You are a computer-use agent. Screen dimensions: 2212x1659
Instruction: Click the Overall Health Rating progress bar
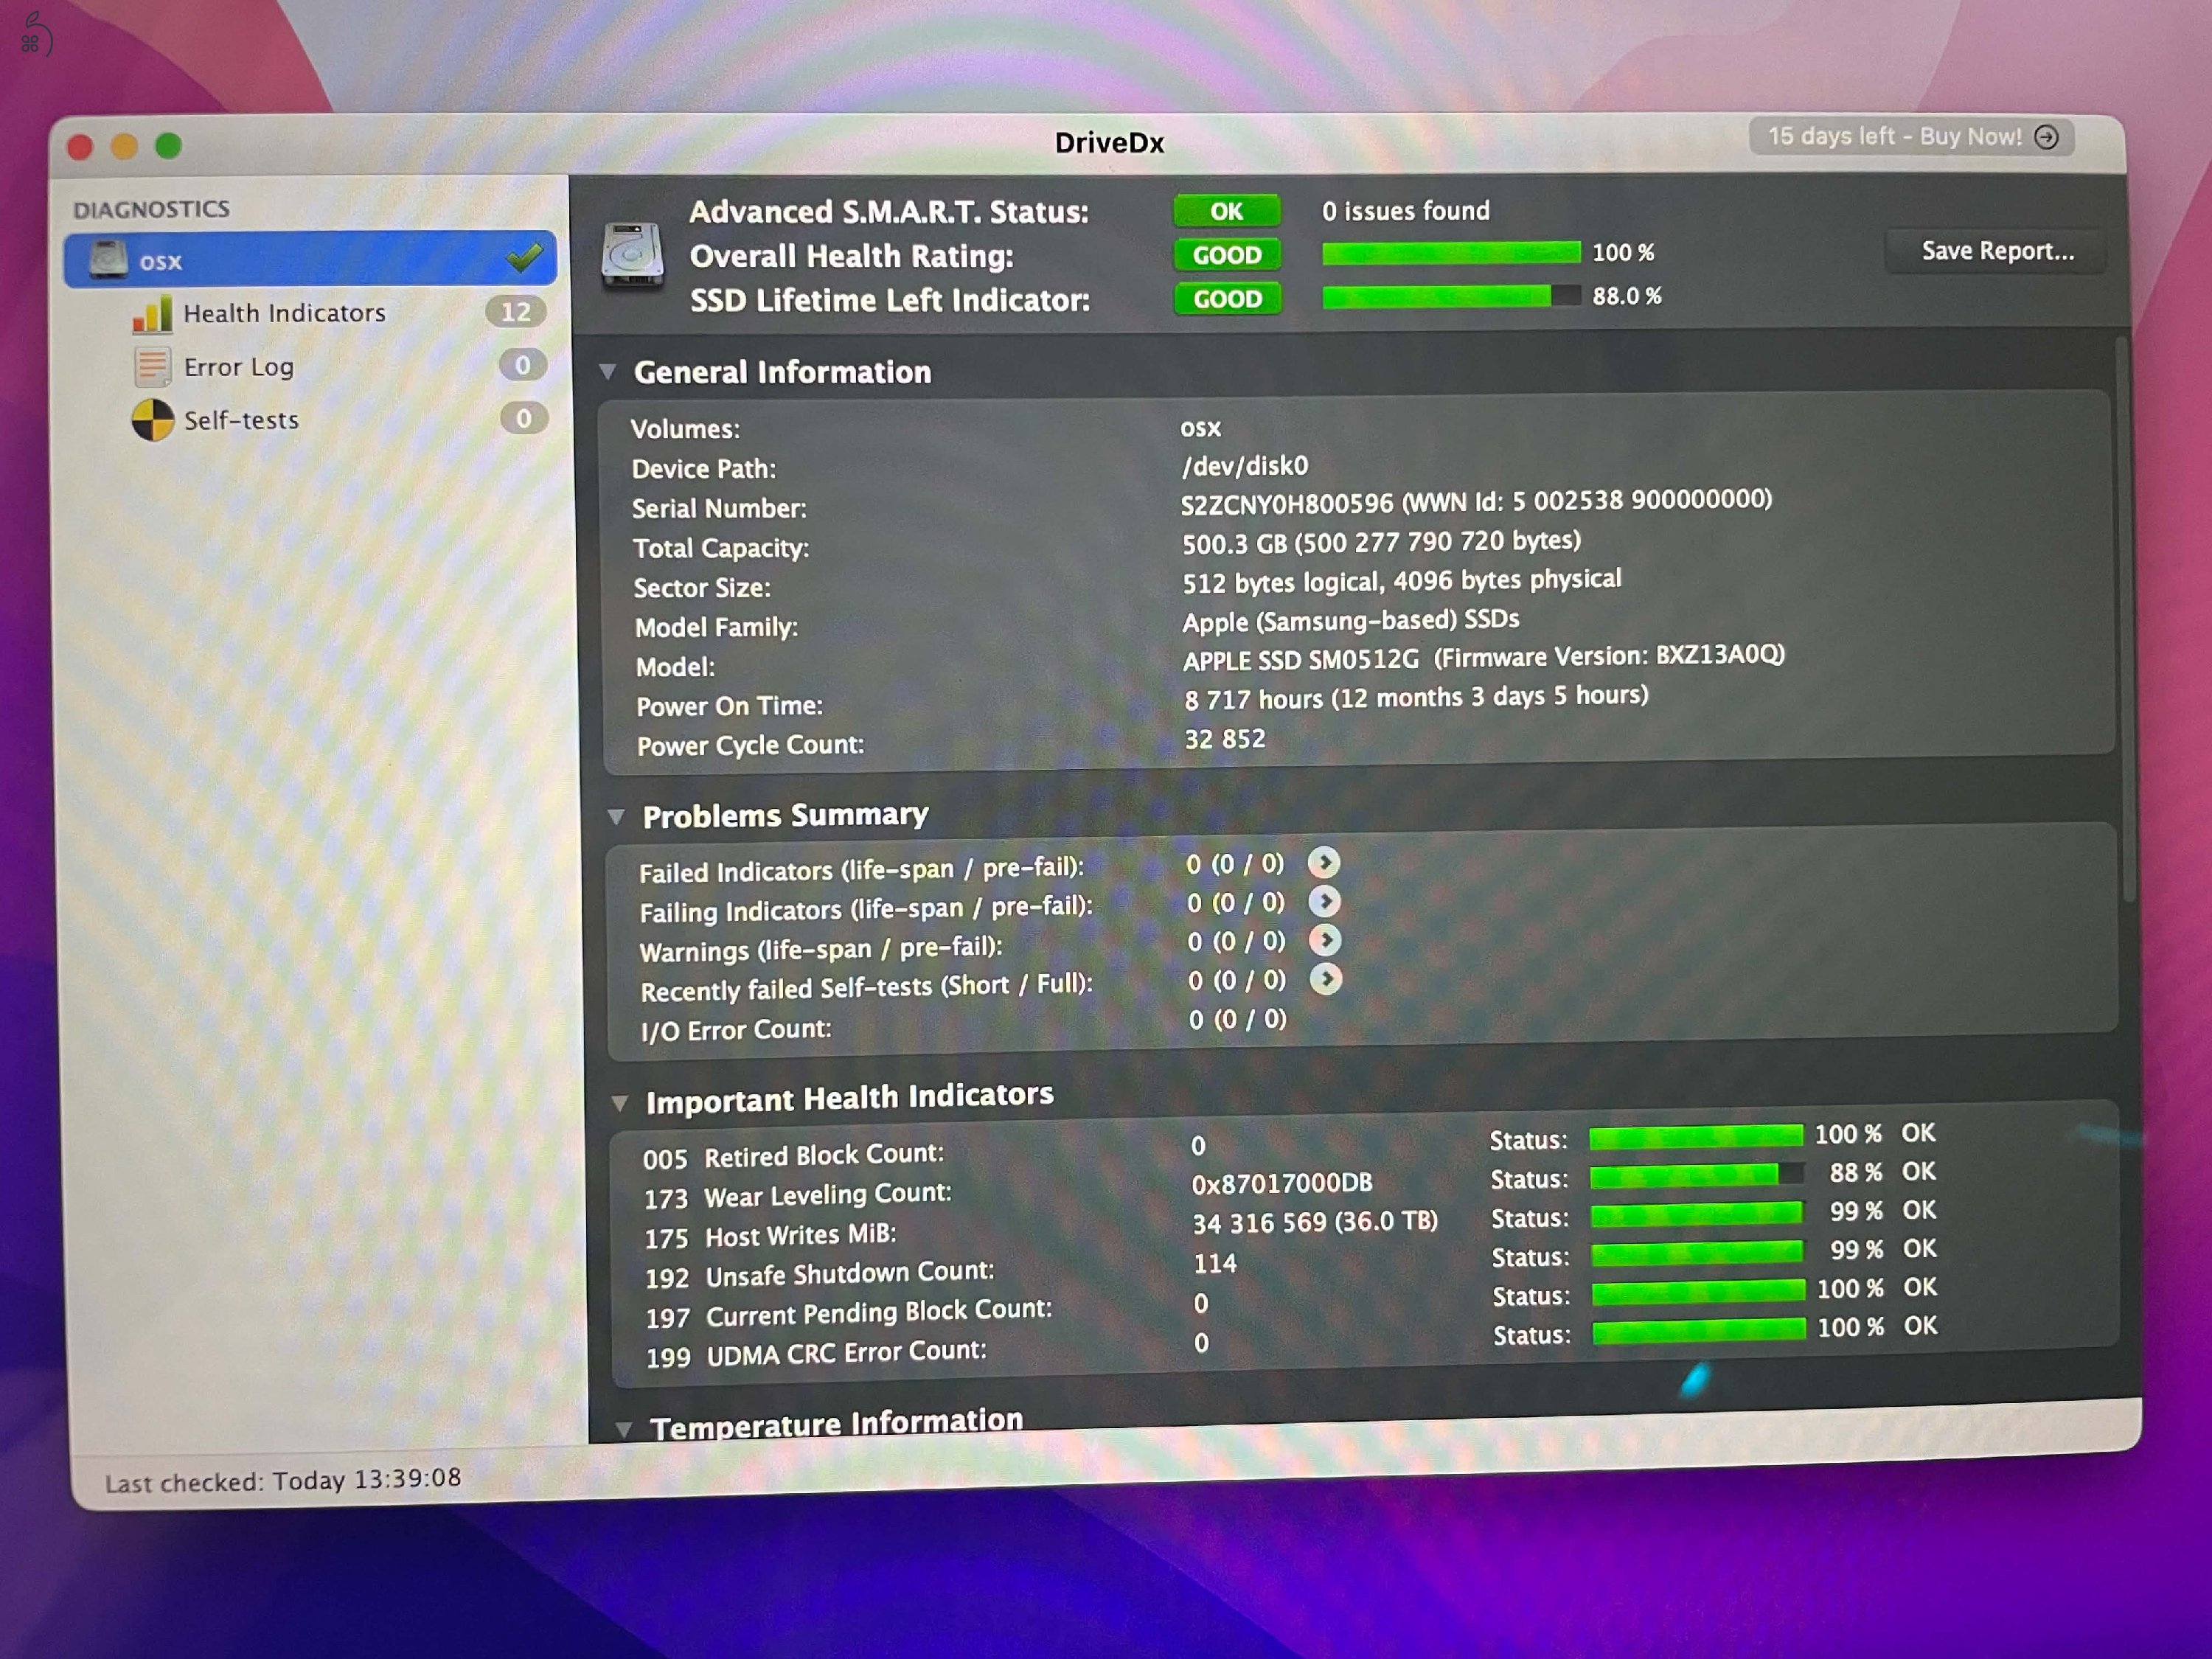click(1451, 253)
